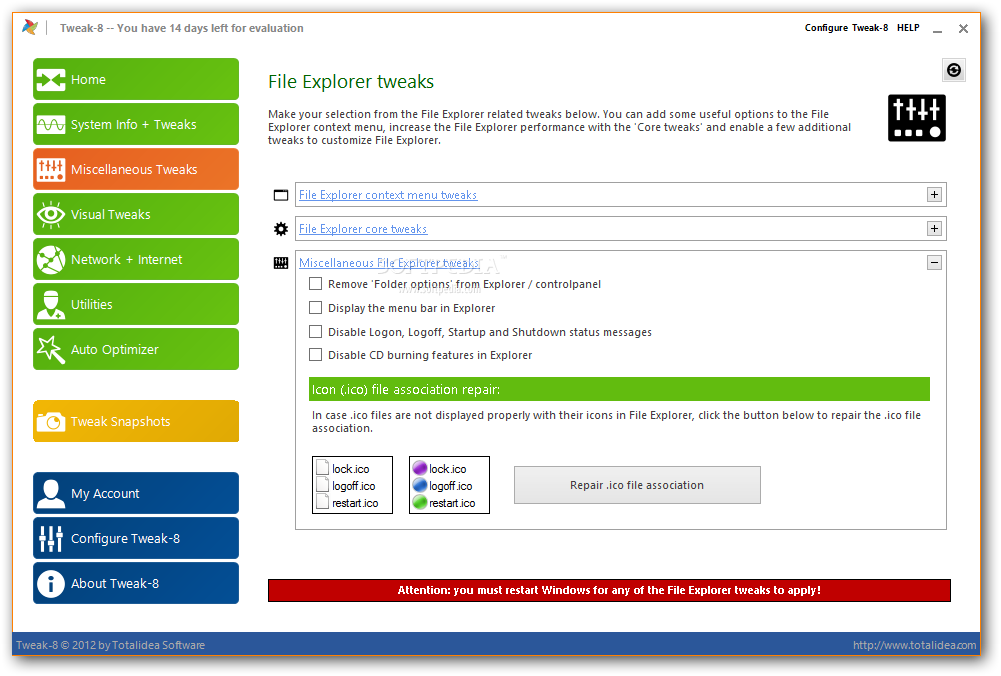Viewport: 1001px width, 676px height.
Task: Open About Tweak-8 page
Action: 136,583
